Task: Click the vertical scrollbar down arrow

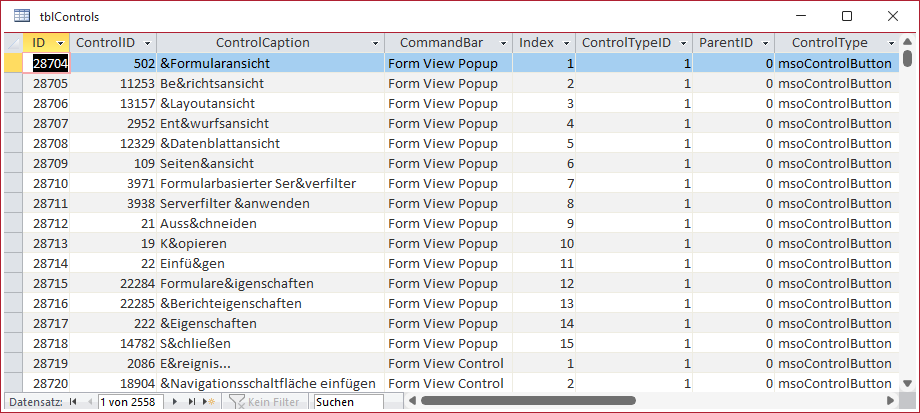Action: pos(908,384)
